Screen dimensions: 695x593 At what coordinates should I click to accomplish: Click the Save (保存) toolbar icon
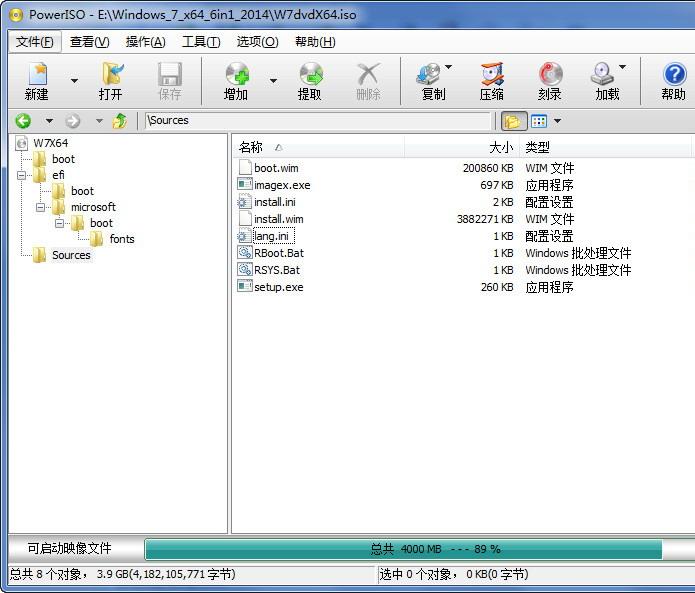click(170, 74)
